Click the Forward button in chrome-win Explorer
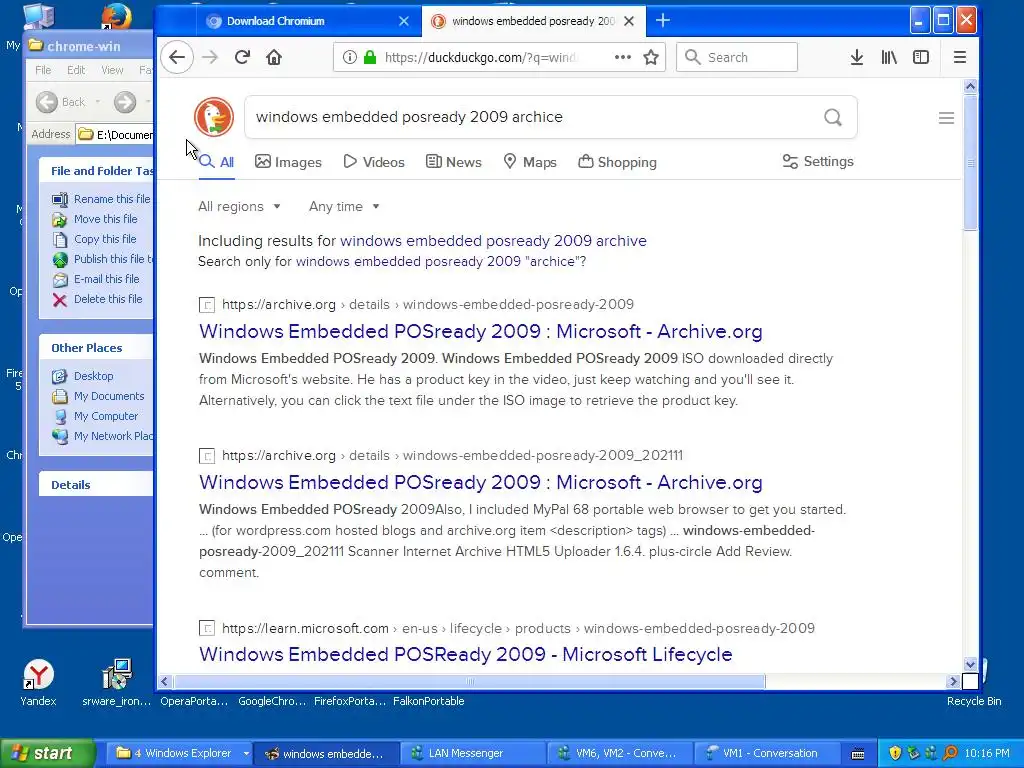The image size is (1024, 768). pyautogui.click(x=125, y=102)
